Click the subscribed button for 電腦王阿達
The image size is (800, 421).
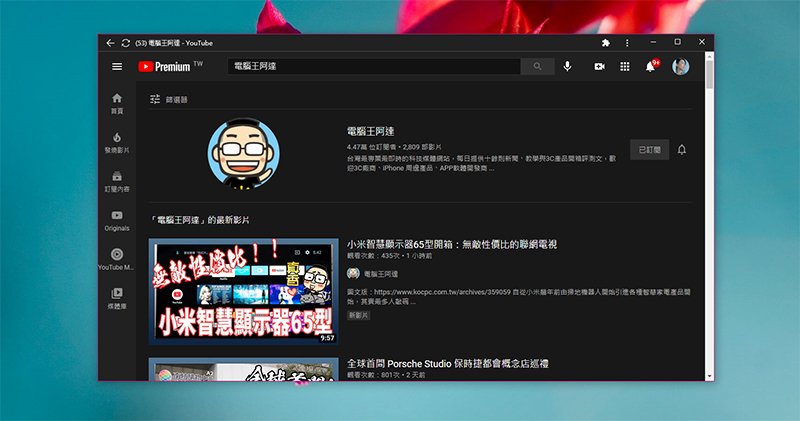click(649, 150)
